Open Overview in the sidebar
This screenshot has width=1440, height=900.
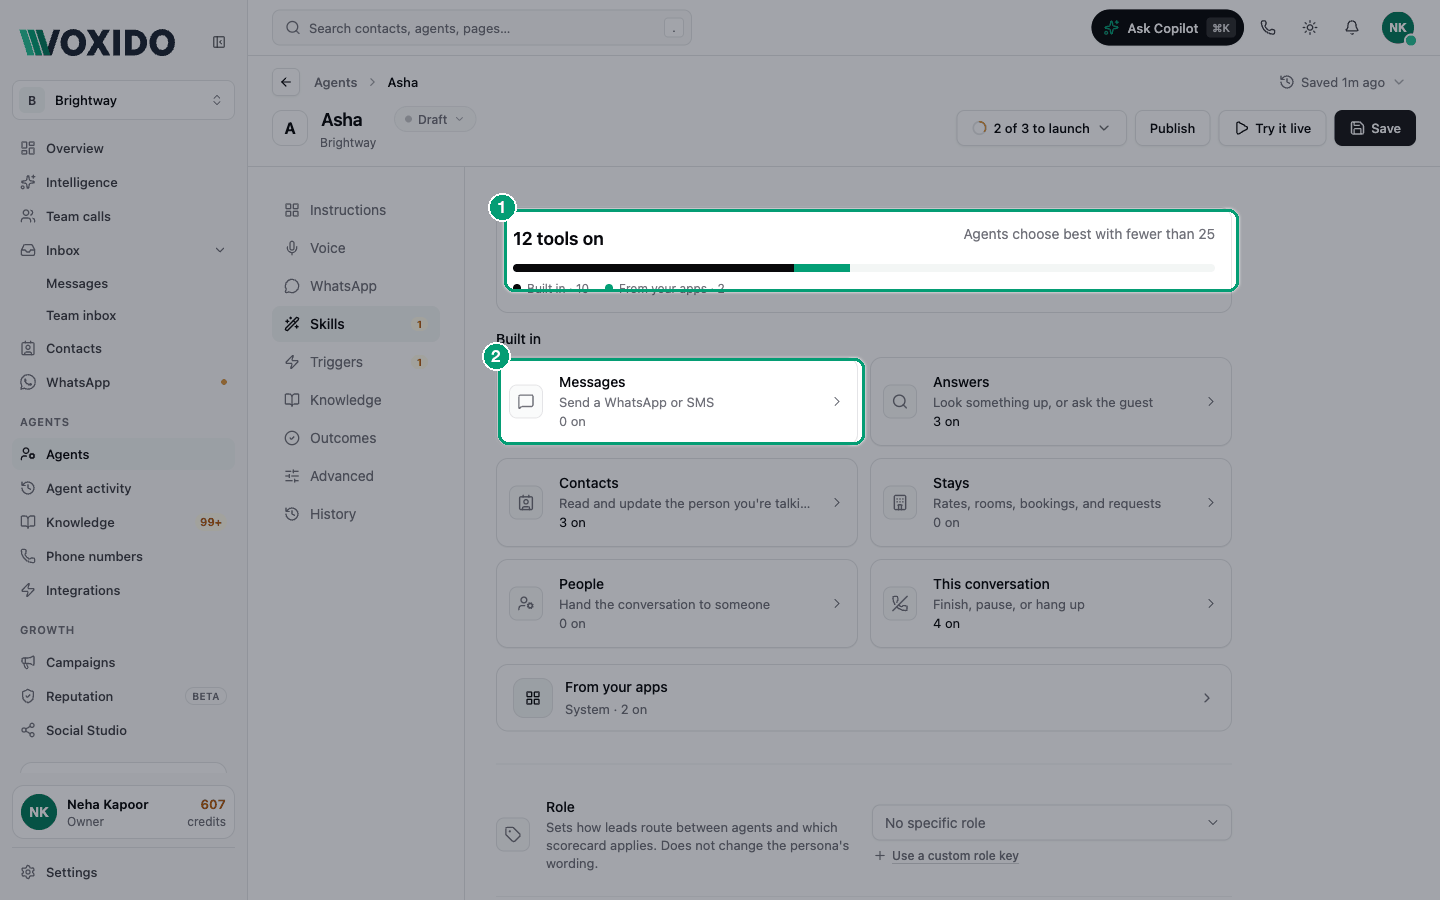tap(123, 148)
